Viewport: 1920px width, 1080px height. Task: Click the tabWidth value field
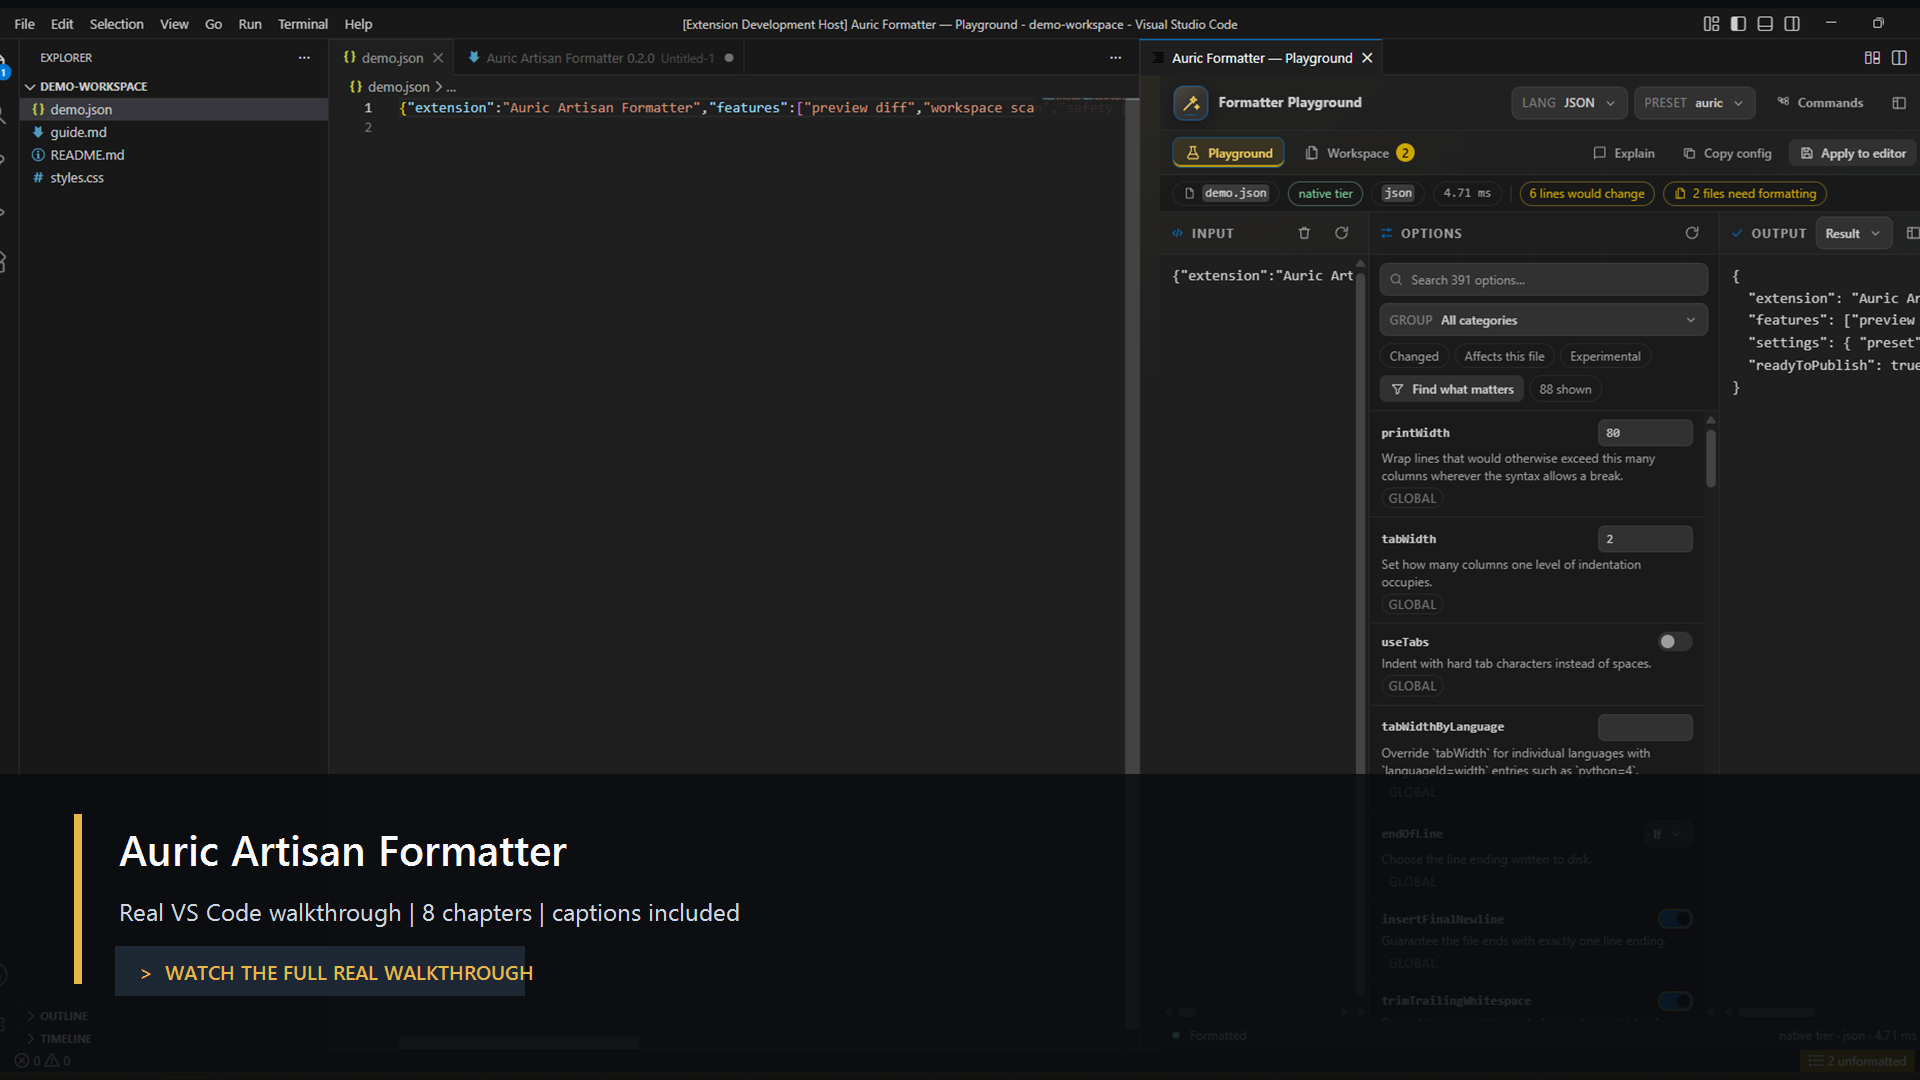pos(1645,539)
